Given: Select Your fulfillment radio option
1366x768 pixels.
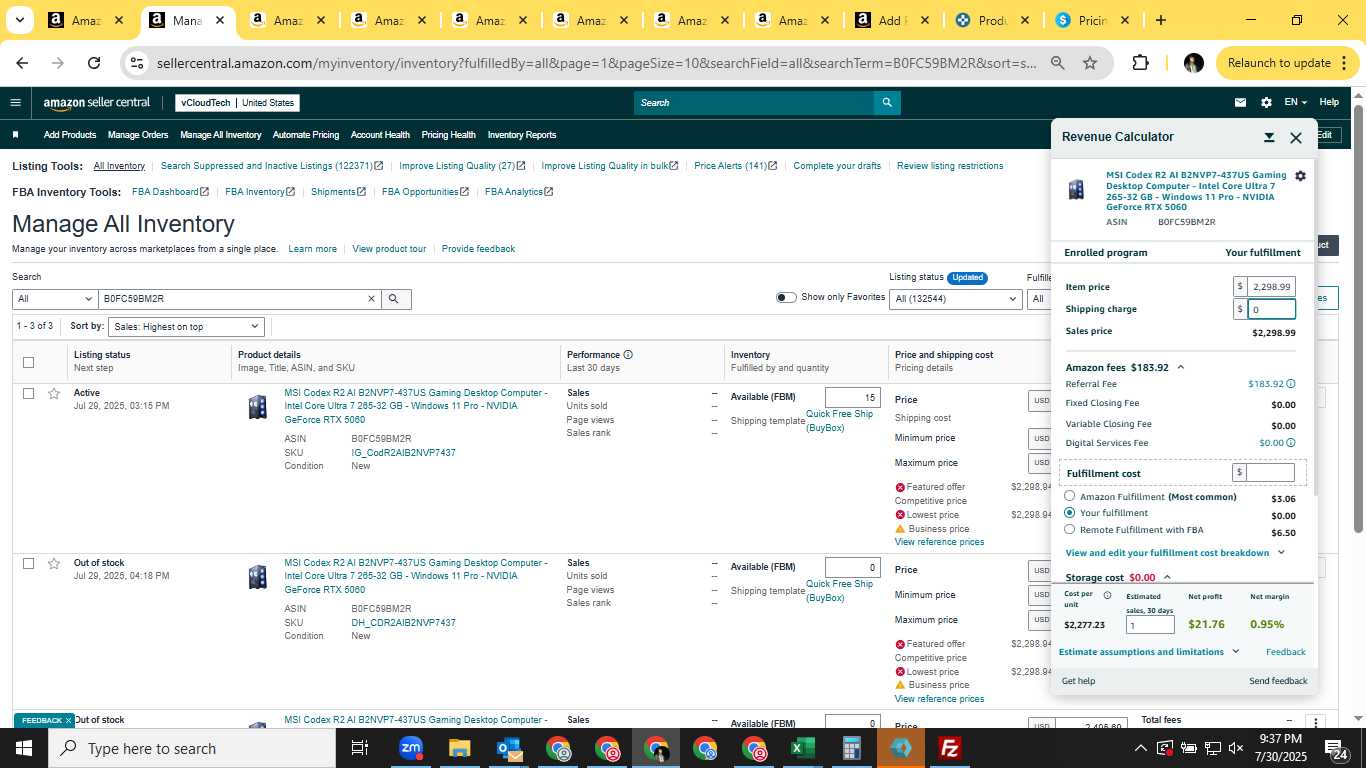Looking at the screenshot, I should (1070, 512).
